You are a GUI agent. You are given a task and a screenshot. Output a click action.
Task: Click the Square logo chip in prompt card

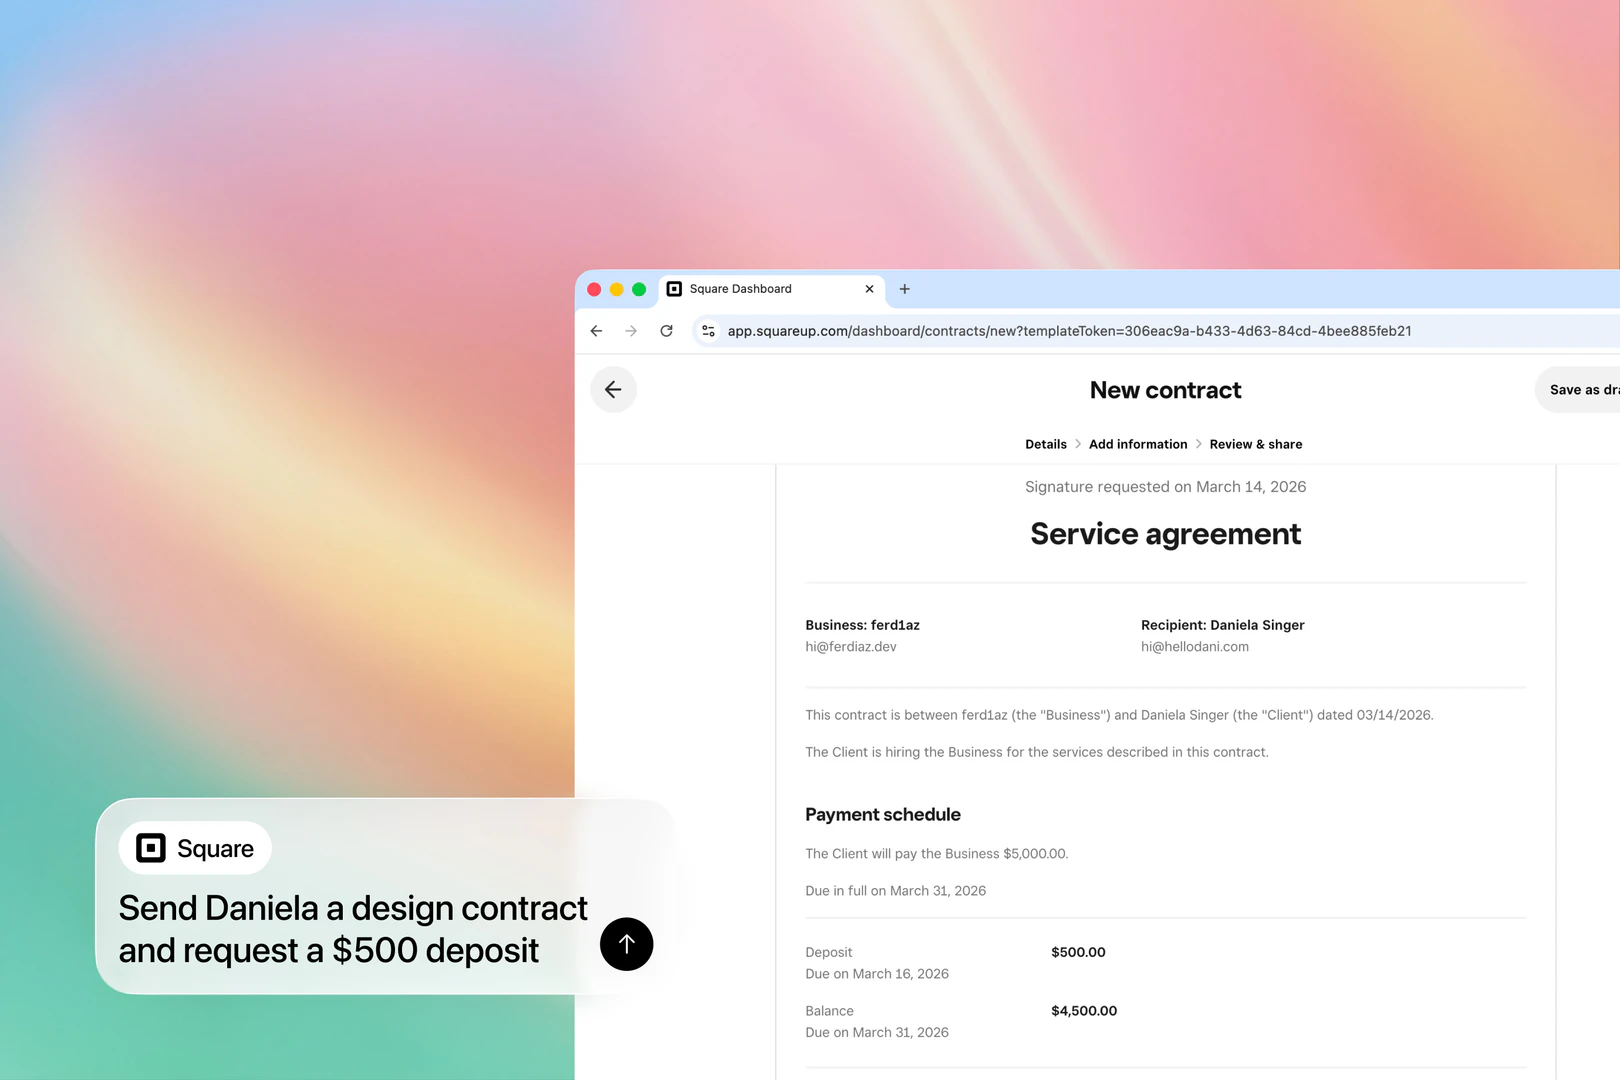pyautogui.click(x=195, y=848)
